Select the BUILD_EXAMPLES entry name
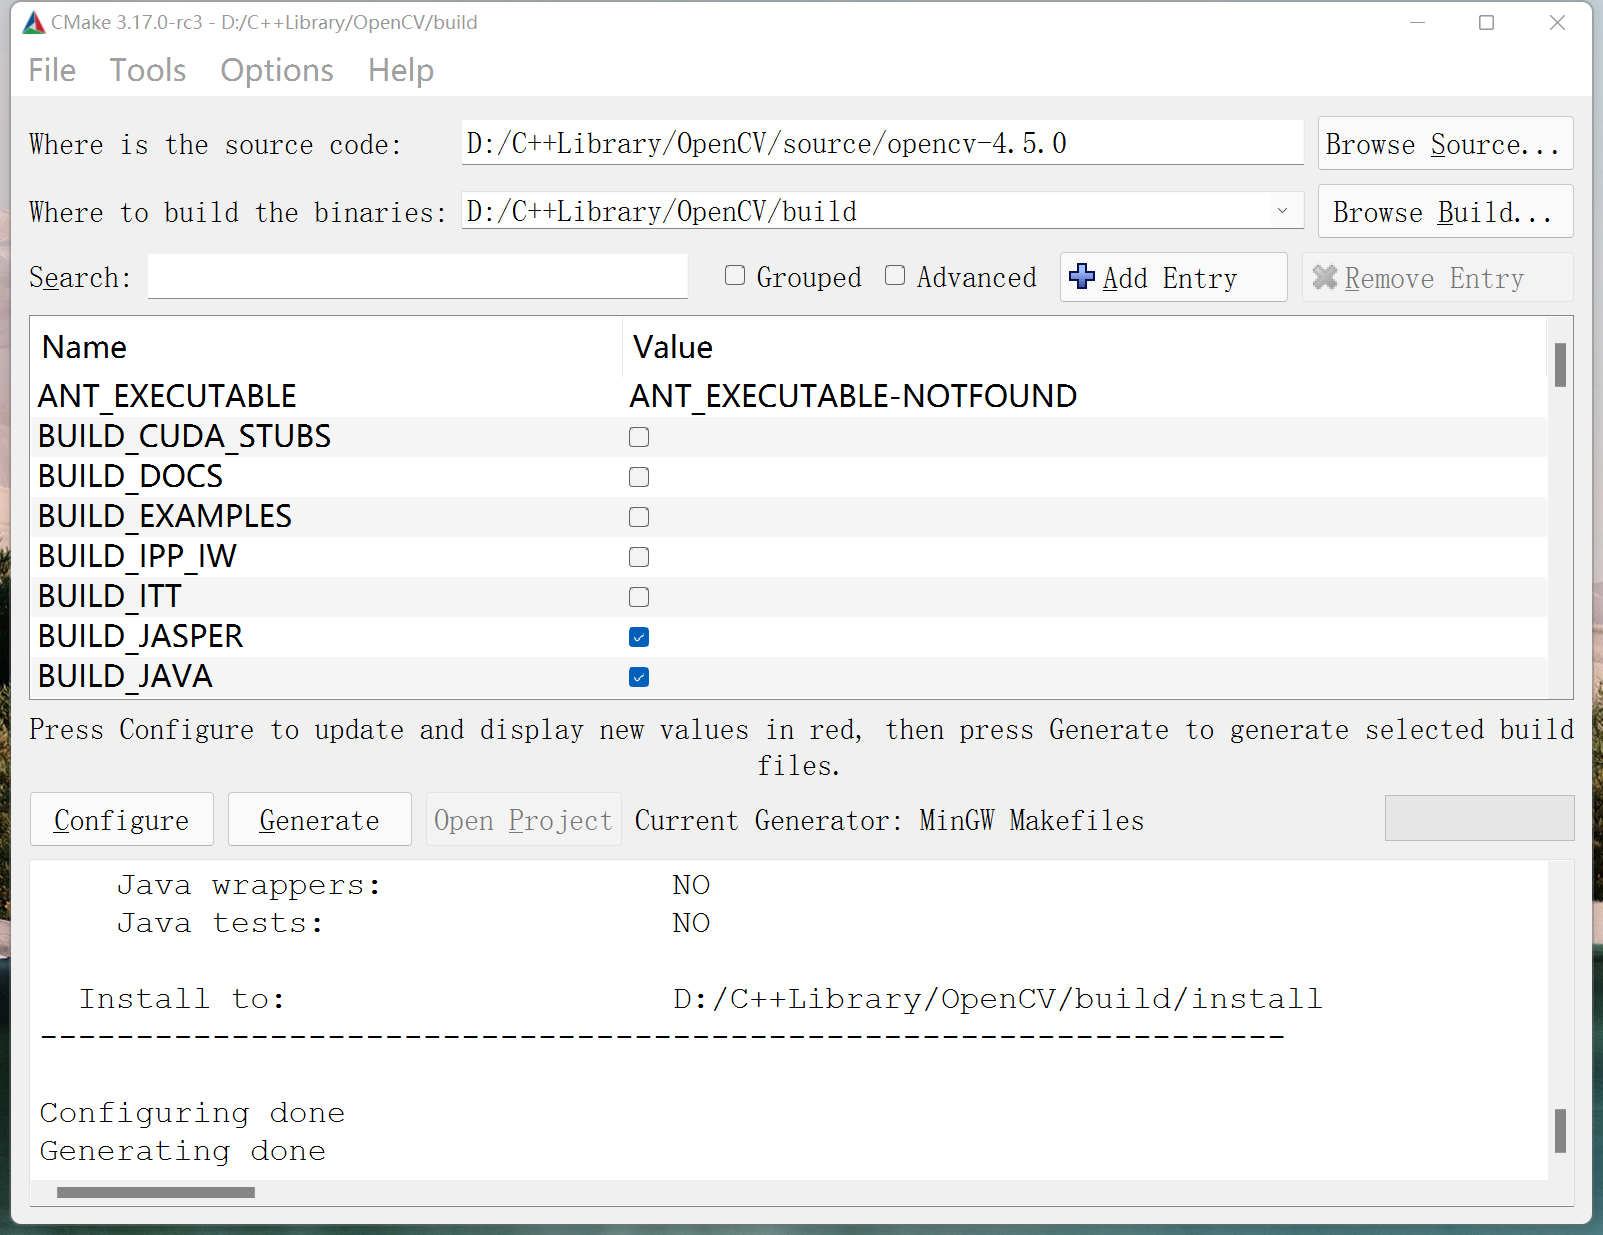 pyautogui.click(x=165, y=517)
